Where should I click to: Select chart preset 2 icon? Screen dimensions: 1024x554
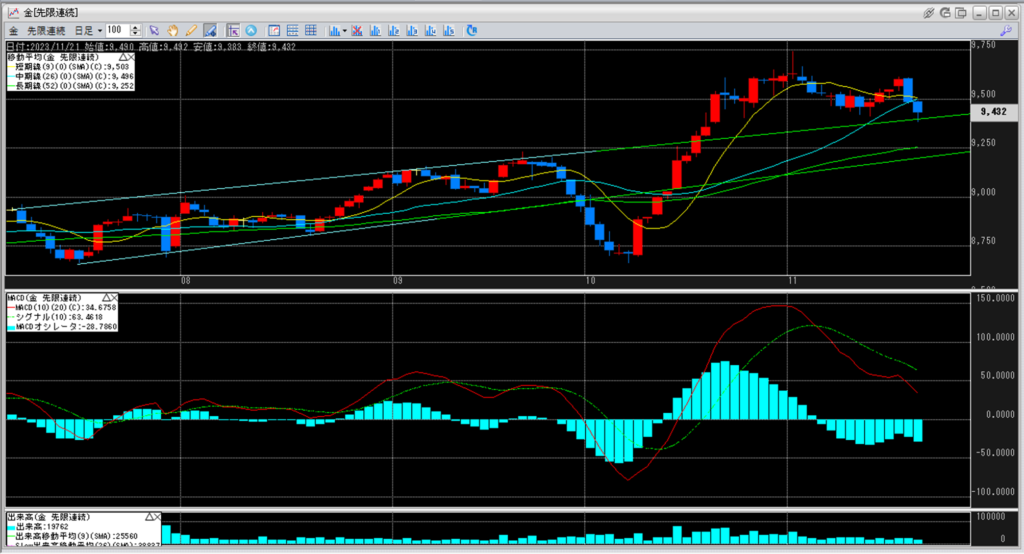[x=394, y=31]
